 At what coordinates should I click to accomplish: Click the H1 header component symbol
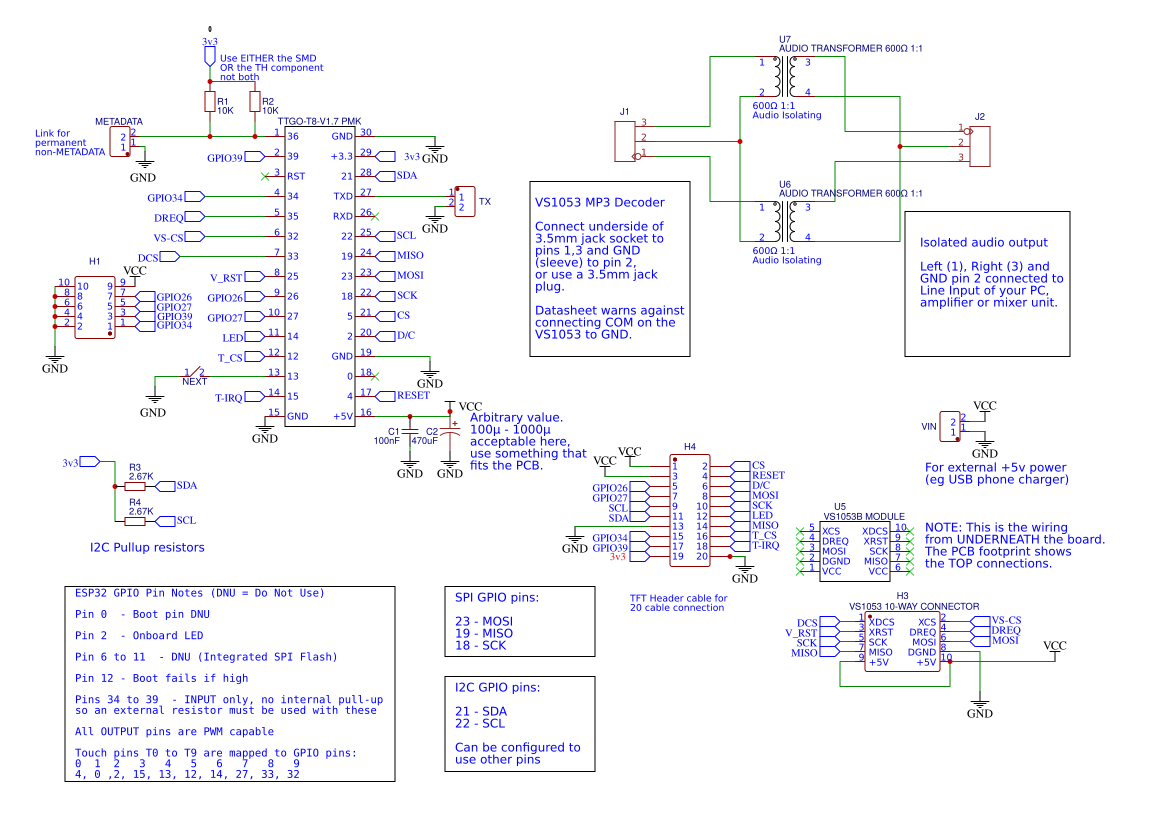click(x=95, y=306)
